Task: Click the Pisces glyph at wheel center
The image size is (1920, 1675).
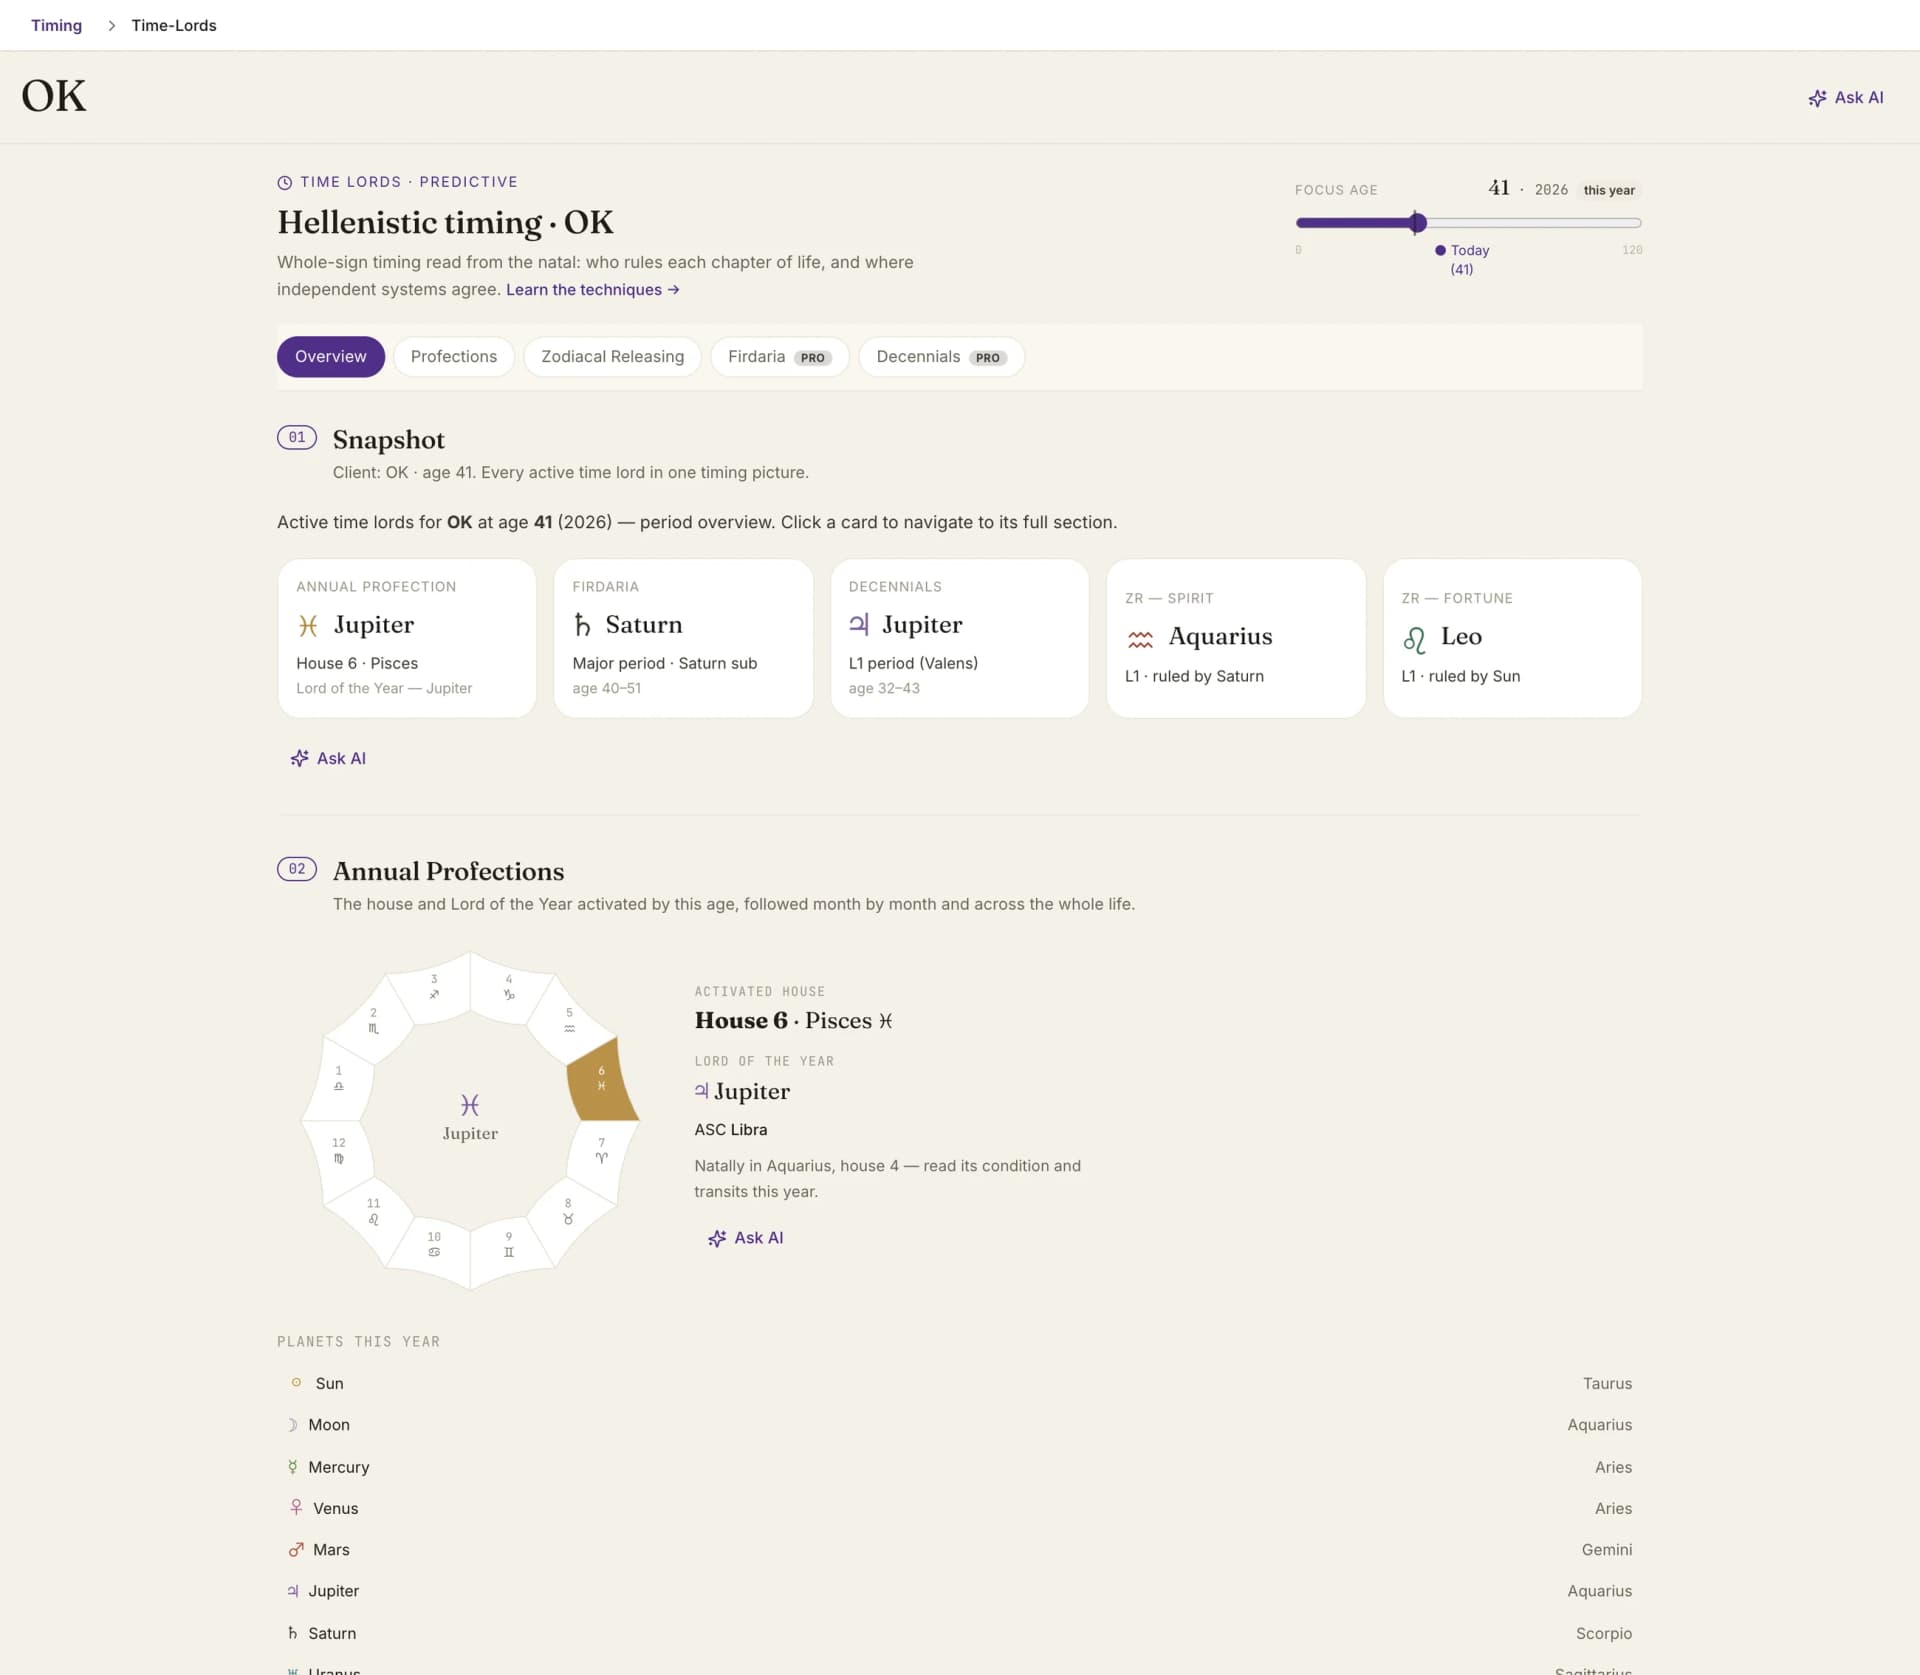Action: click(x=470, y=1104)
